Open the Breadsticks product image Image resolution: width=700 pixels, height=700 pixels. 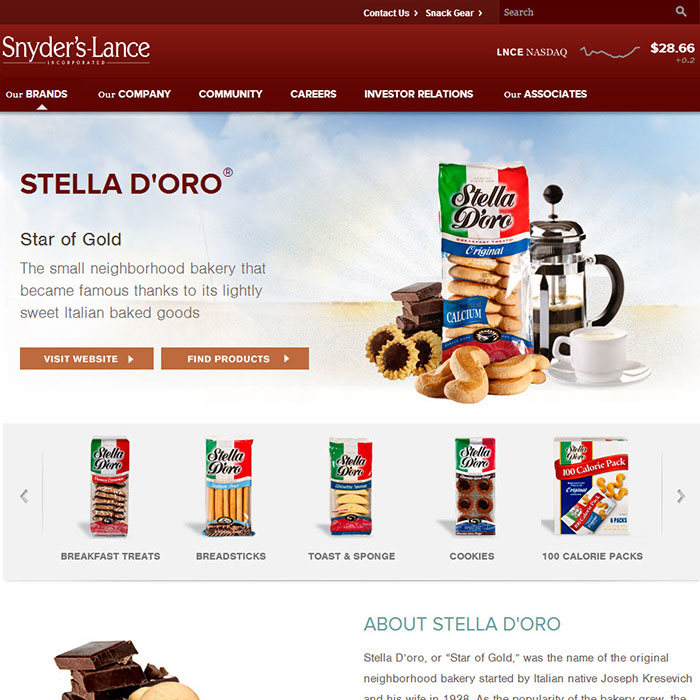pyautogui.click(x=229, y=487)
